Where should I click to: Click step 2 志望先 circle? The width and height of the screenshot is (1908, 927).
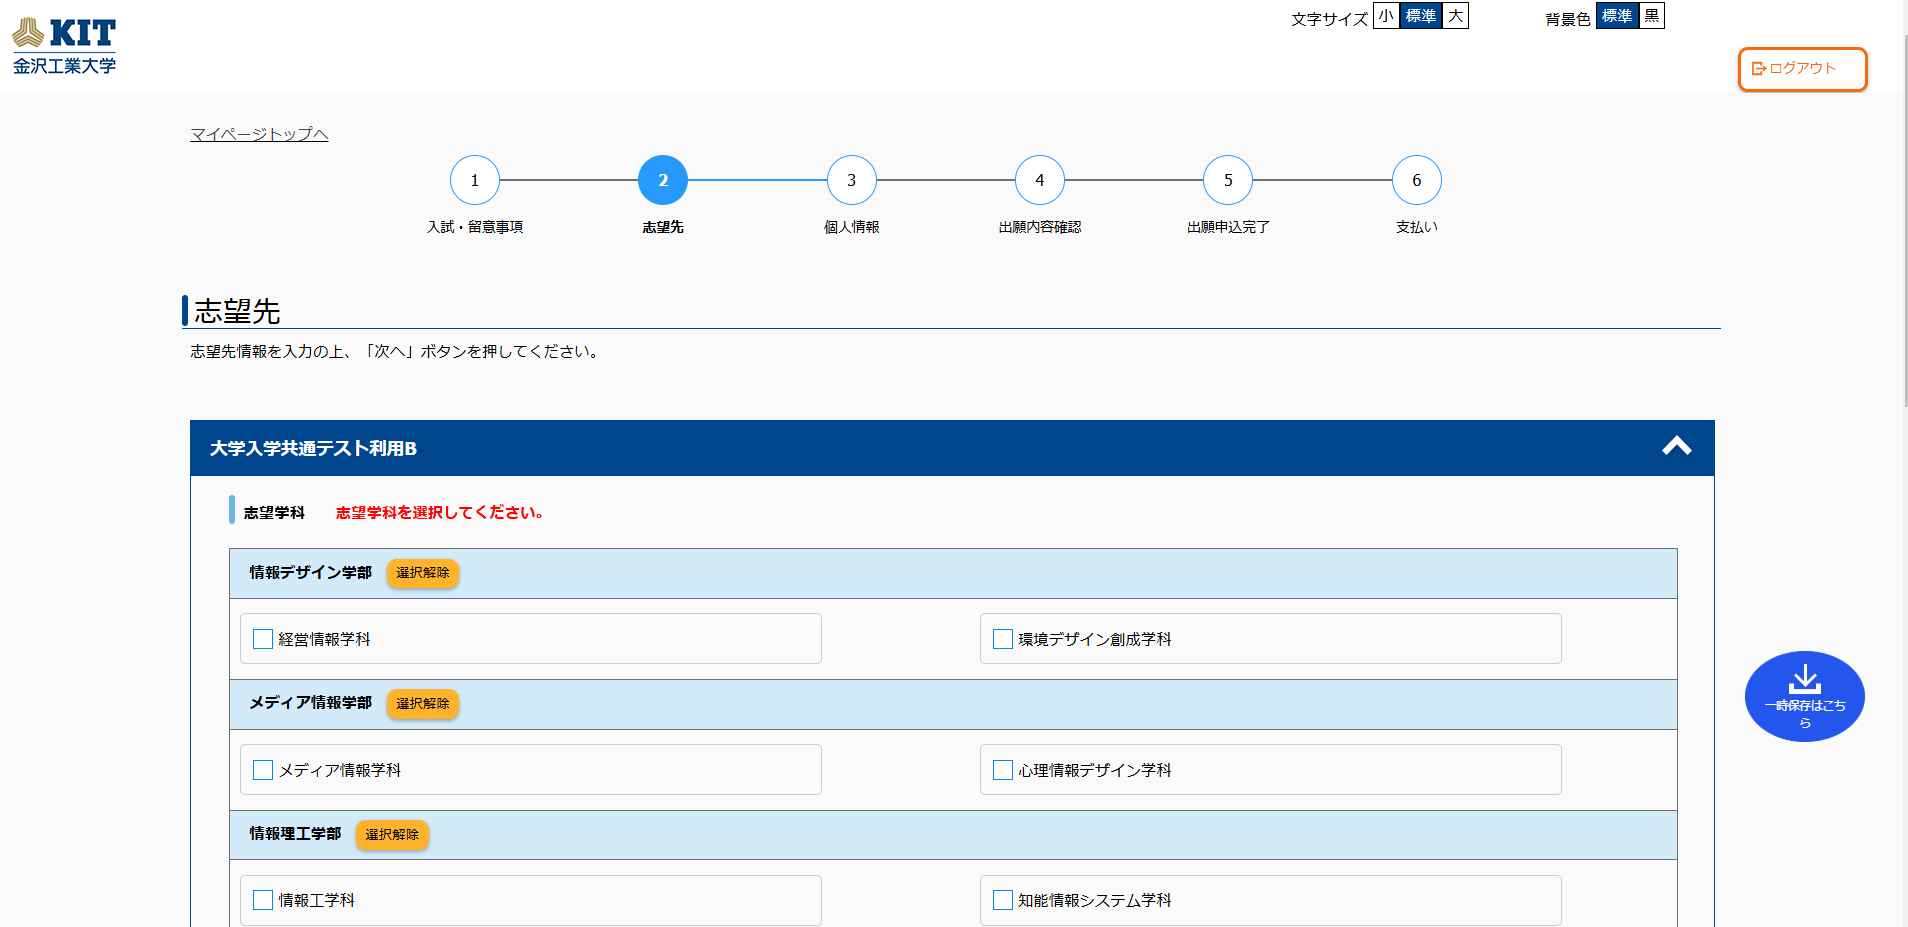(663, 180)
